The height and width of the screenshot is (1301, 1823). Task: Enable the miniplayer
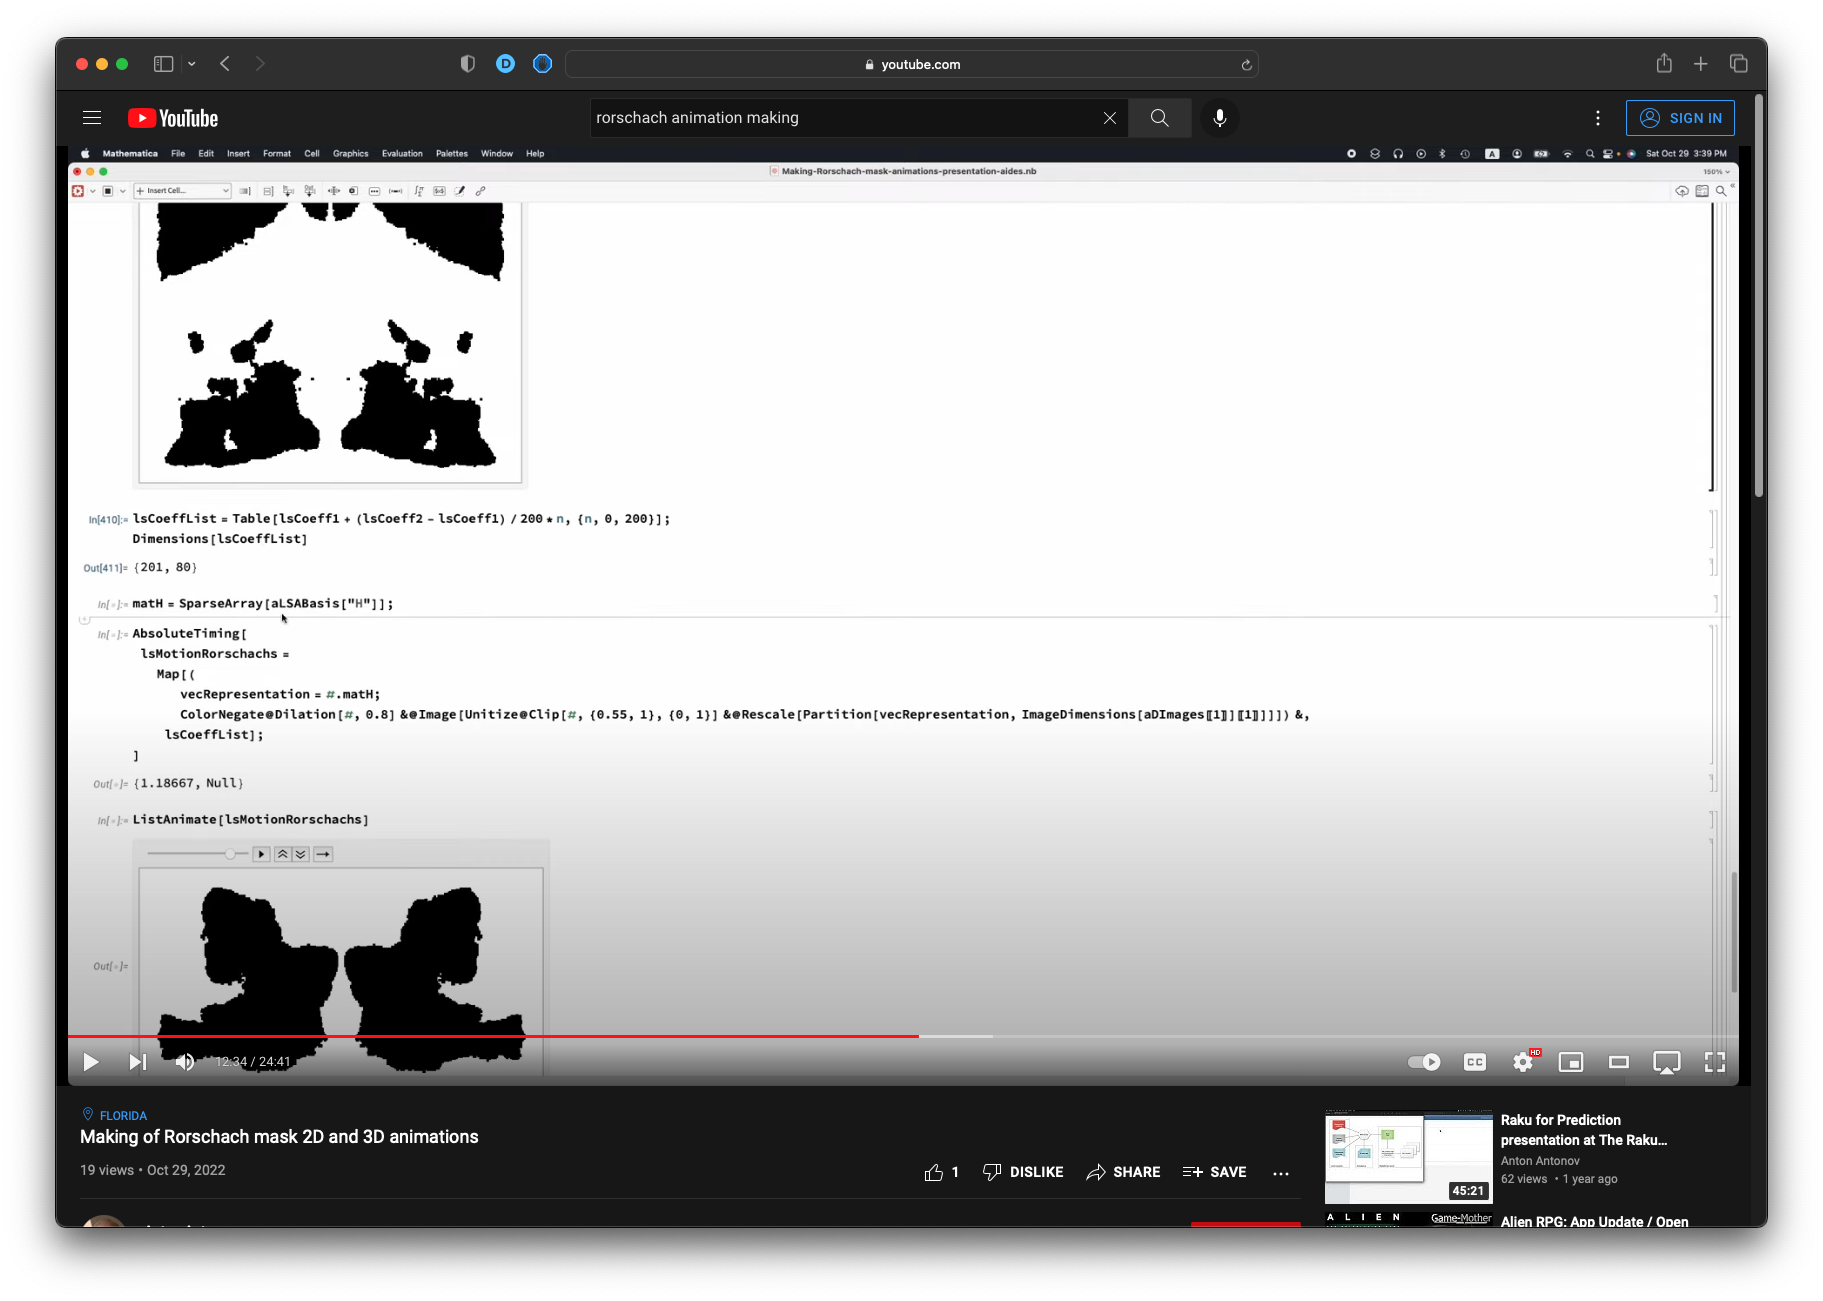[x=1571, y=1062]
